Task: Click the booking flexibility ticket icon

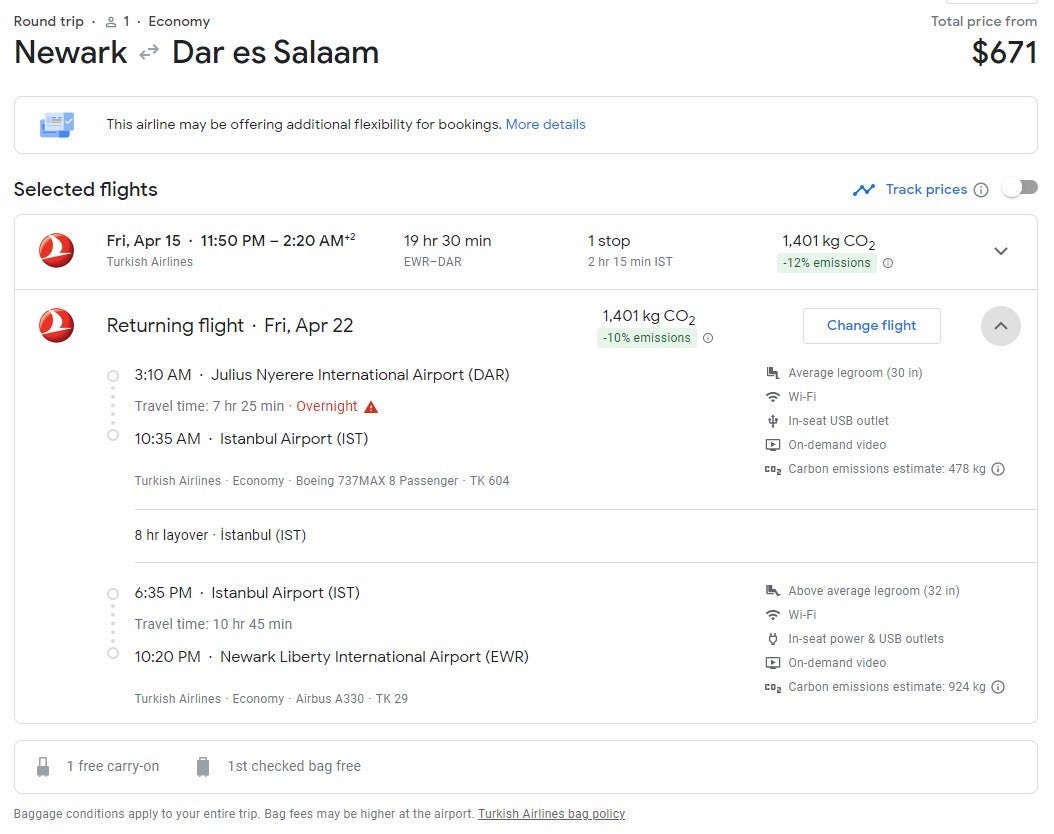Action: point(57,125)
